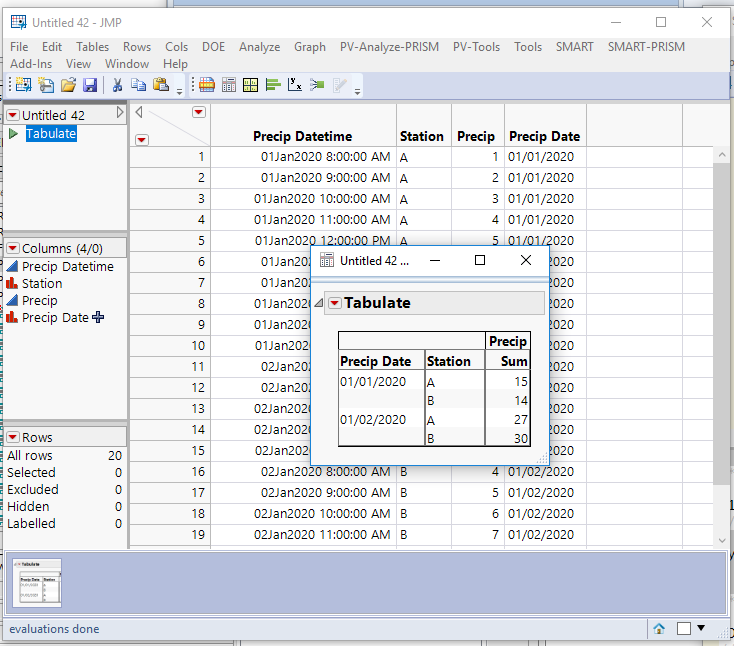
Task: Toggle the checkbox in the status bar
Action: coord(684,629)
